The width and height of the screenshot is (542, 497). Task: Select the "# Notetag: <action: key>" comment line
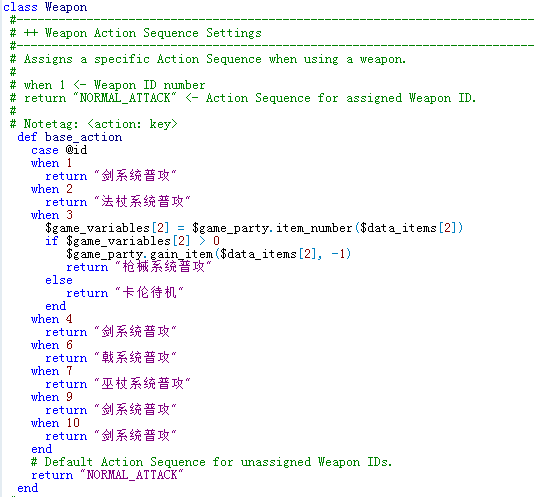click(94, 124)
